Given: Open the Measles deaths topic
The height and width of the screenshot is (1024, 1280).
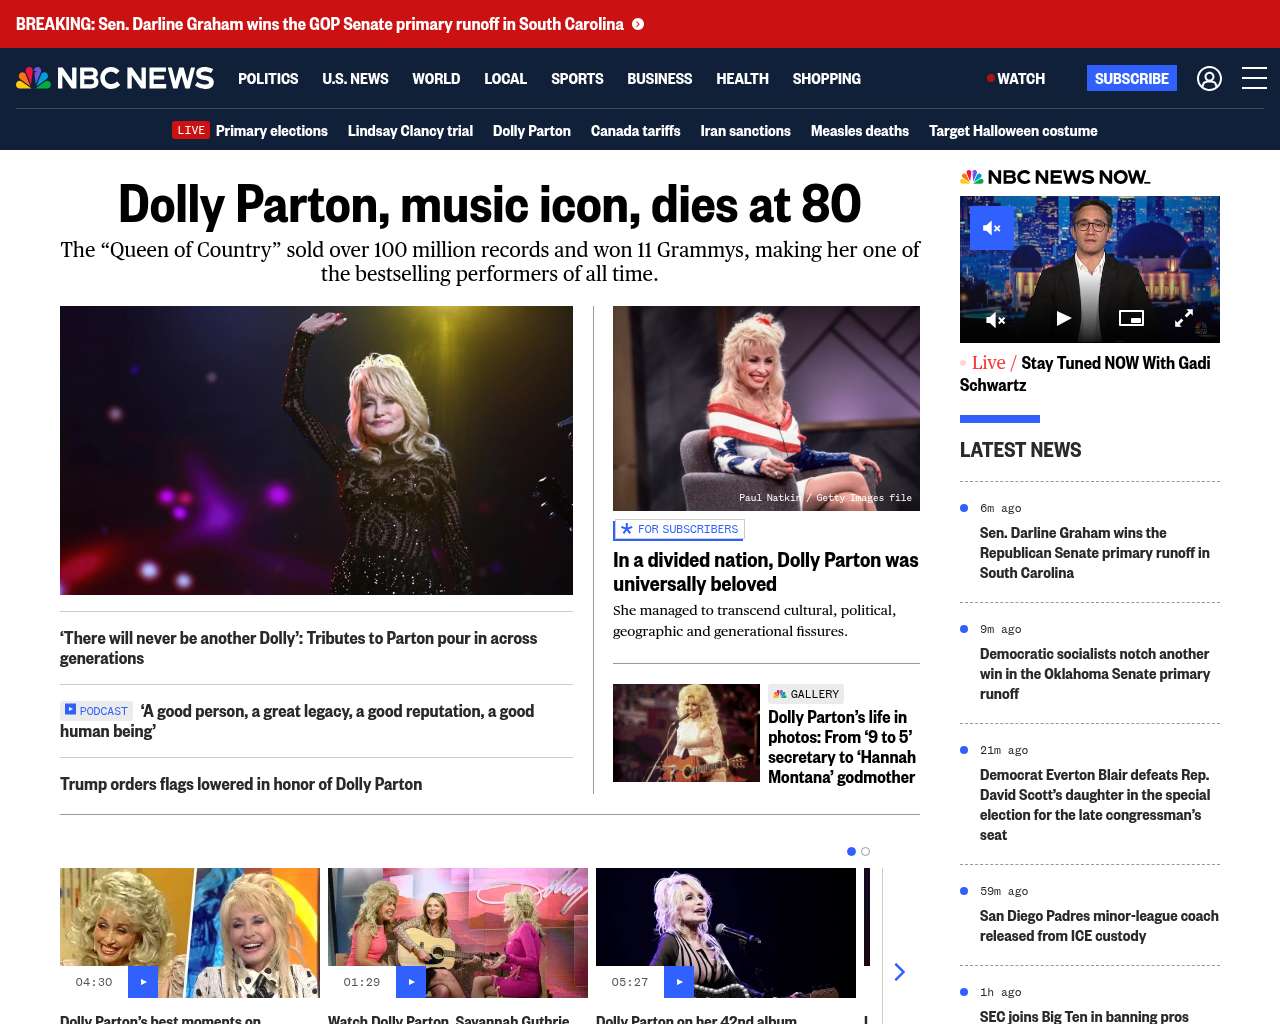Looking at the screenshot, I should click(860, 130).
